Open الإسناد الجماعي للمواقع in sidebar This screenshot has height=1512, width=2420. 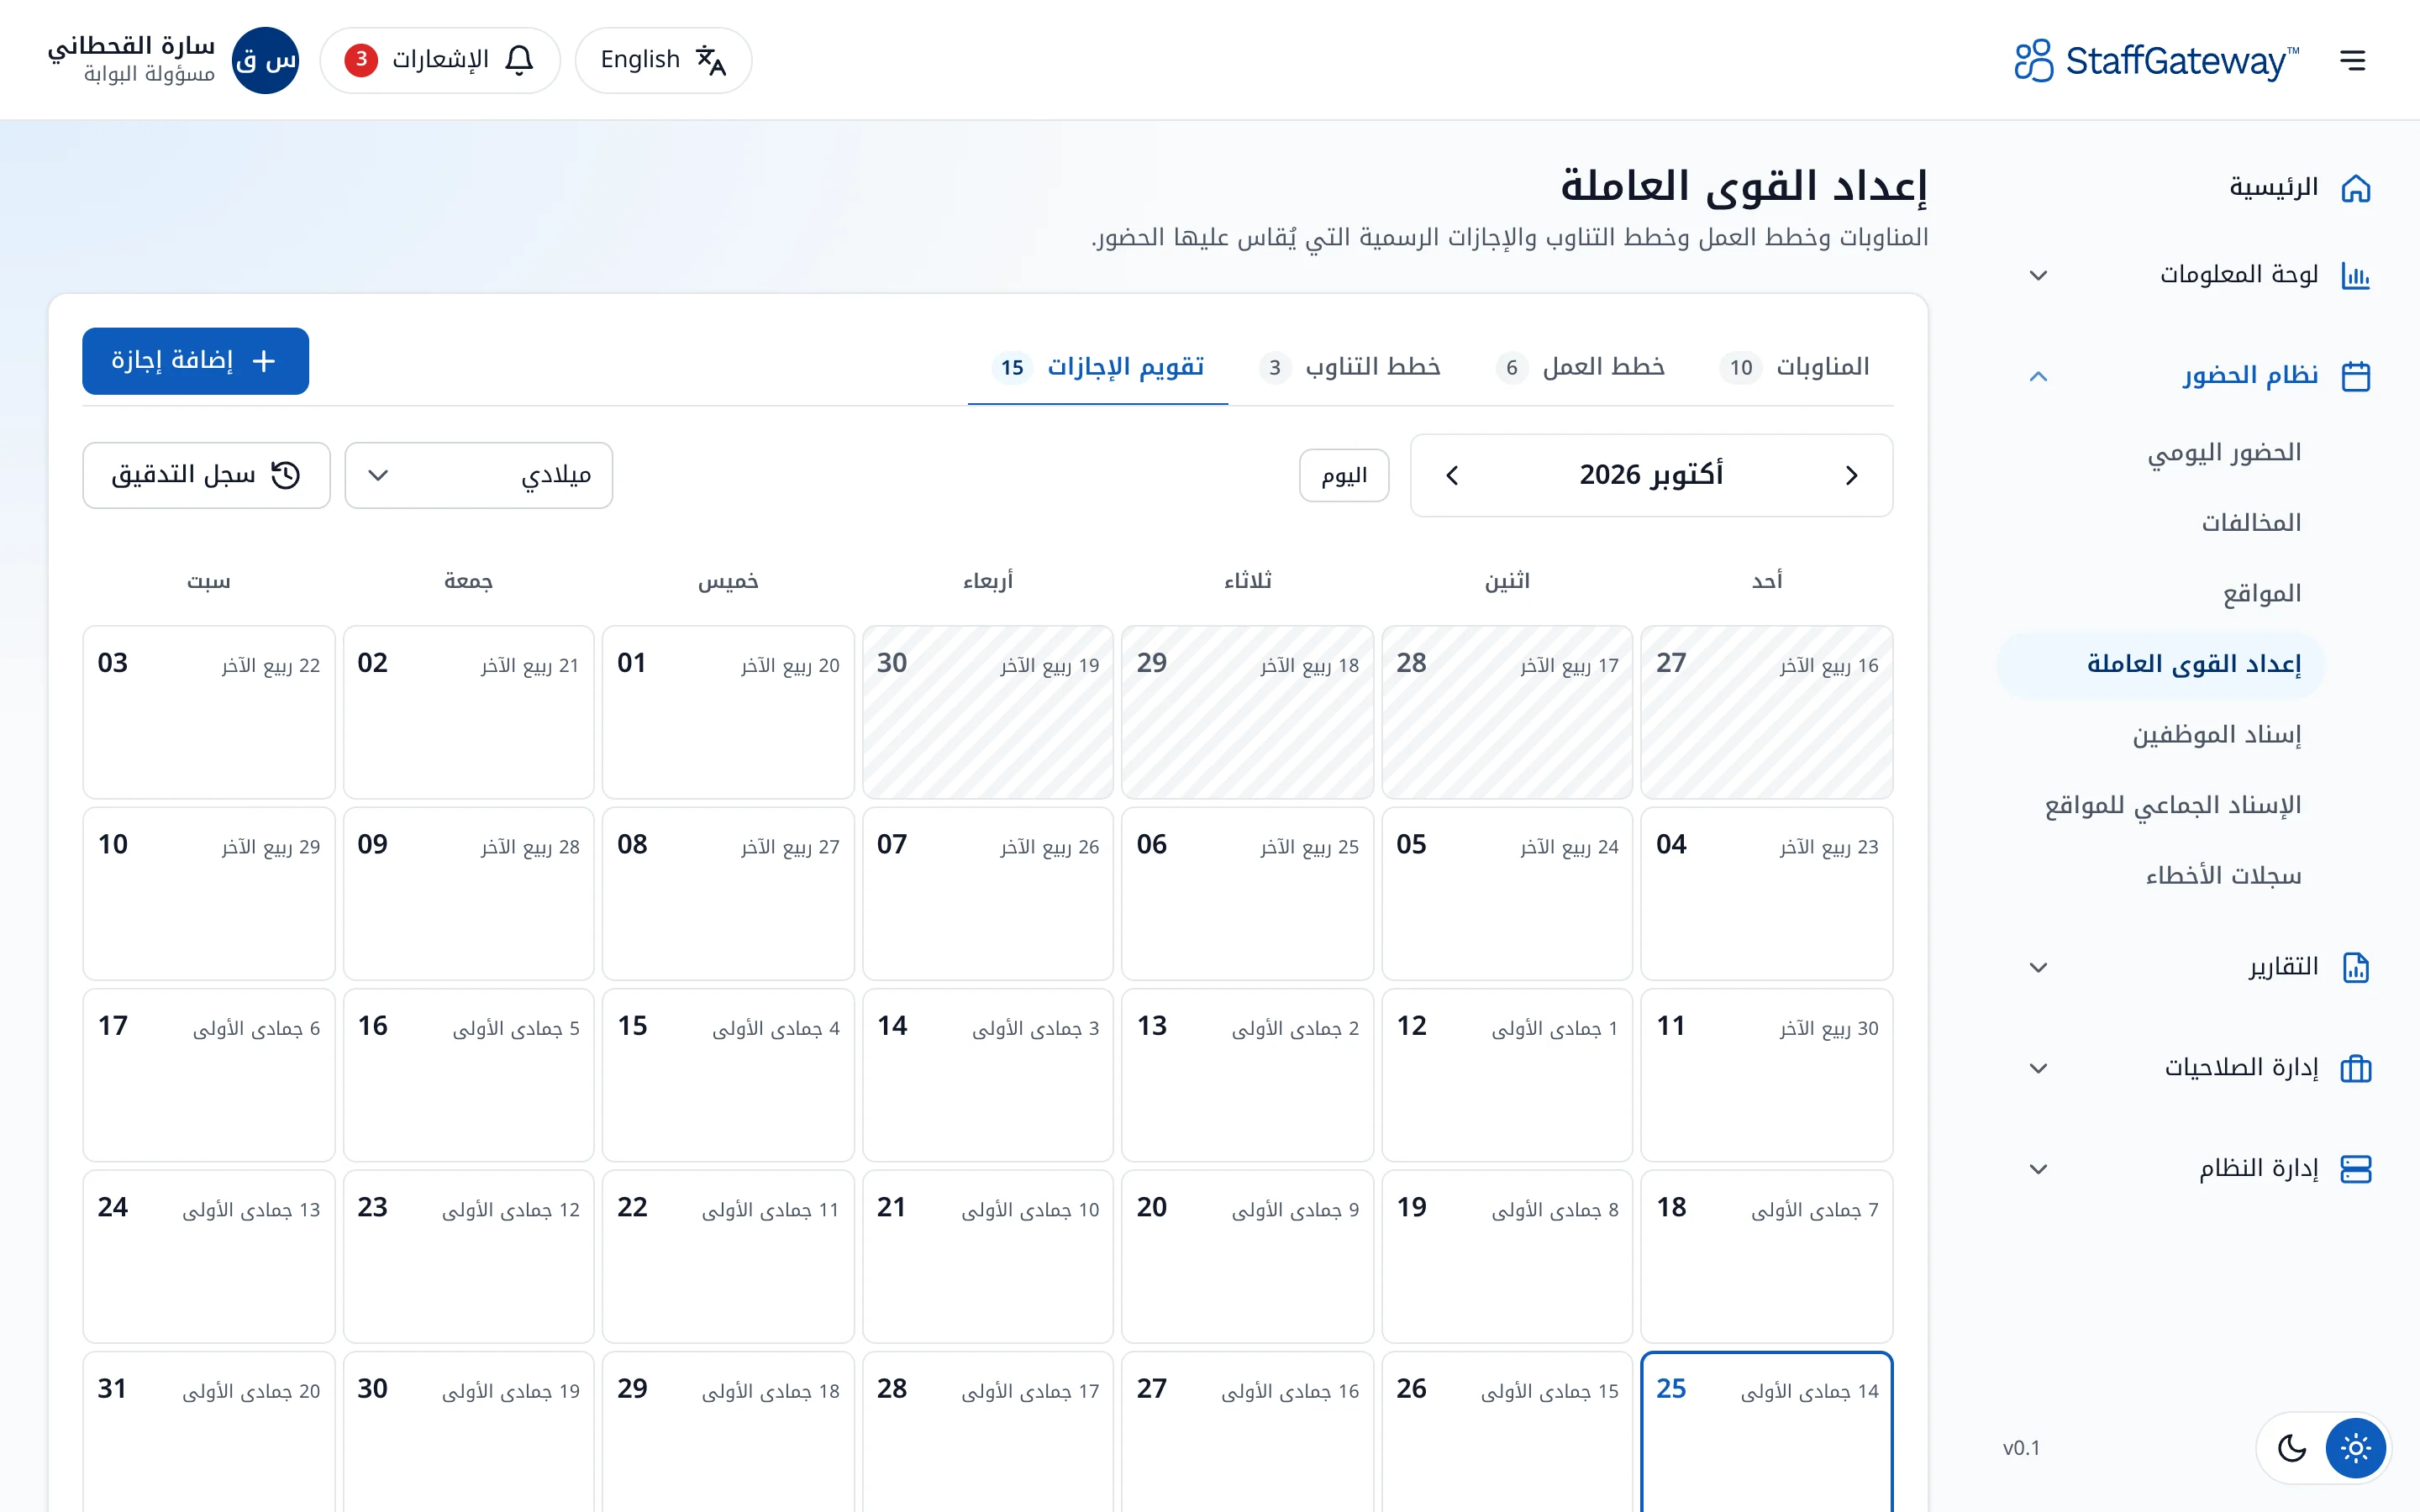coord(2173,805)
